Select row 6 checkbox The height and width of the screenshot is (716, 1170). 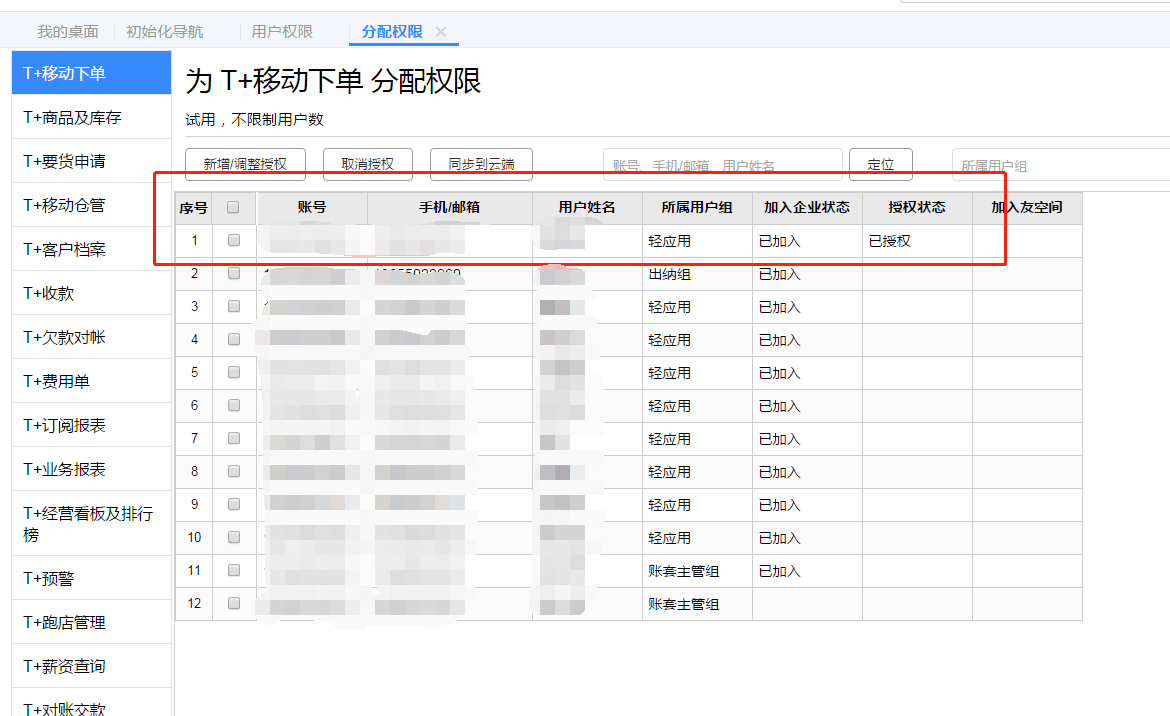point(234,405)
